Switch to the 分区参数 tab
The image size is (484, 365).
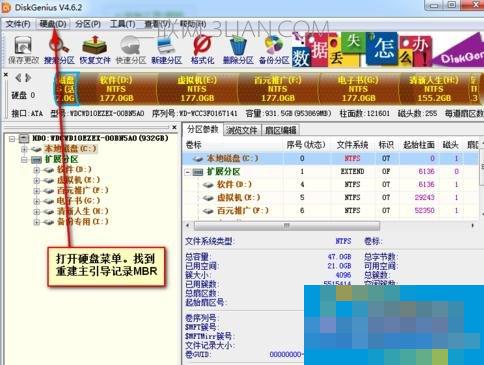(202, 129)
